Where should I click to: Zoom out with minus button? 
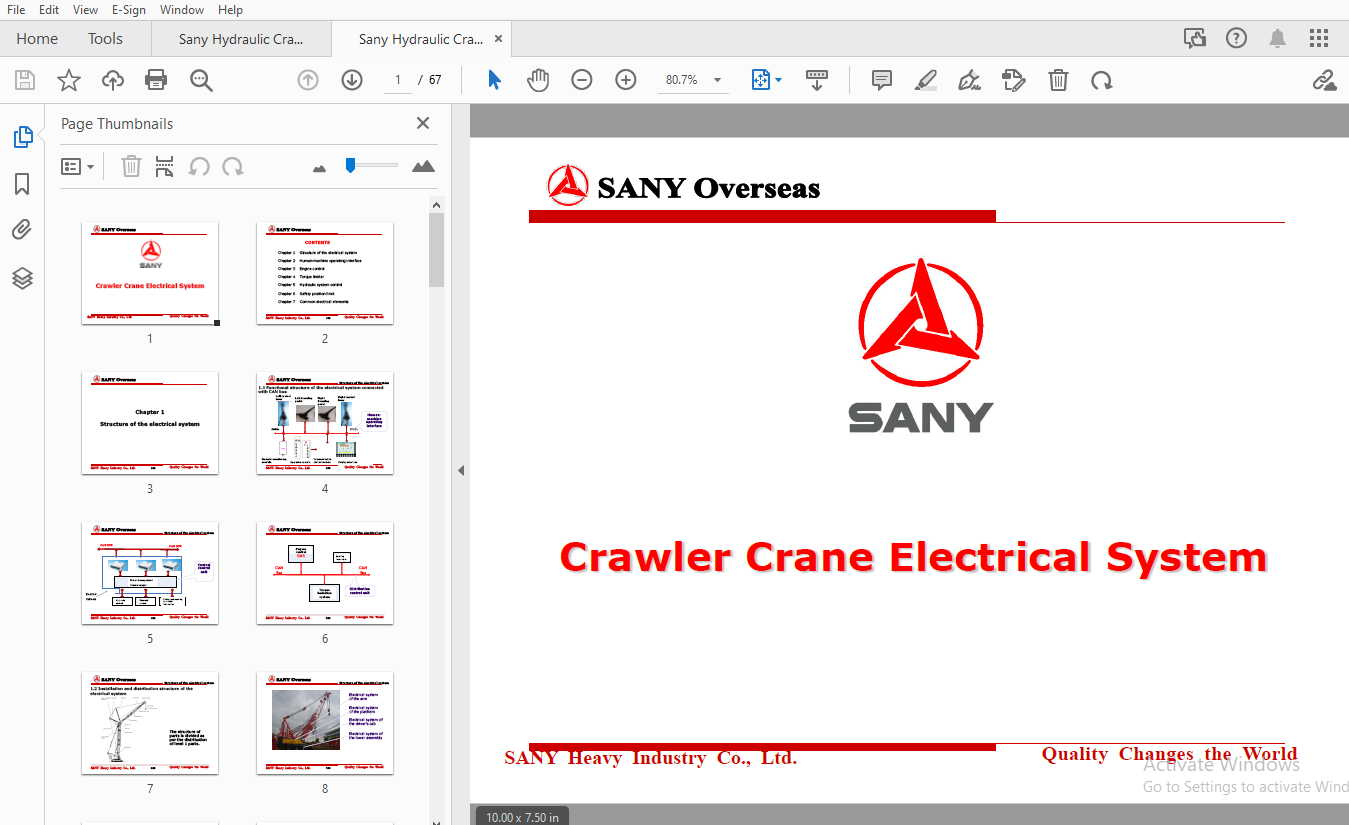[582, 80]
